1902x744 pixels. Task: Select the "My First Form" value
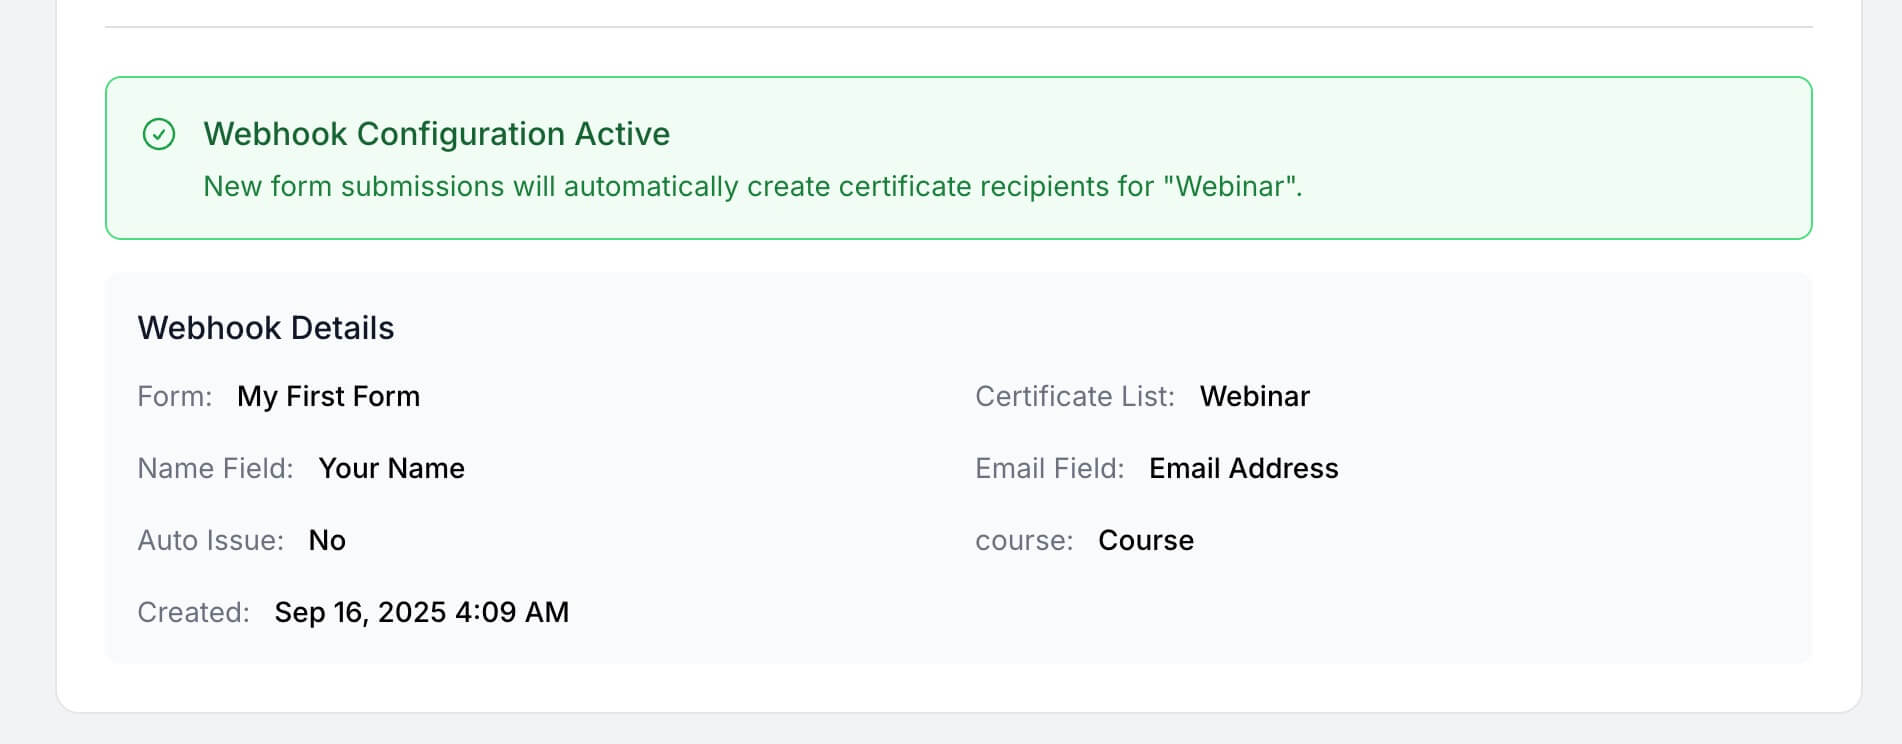tap(328, 397)
